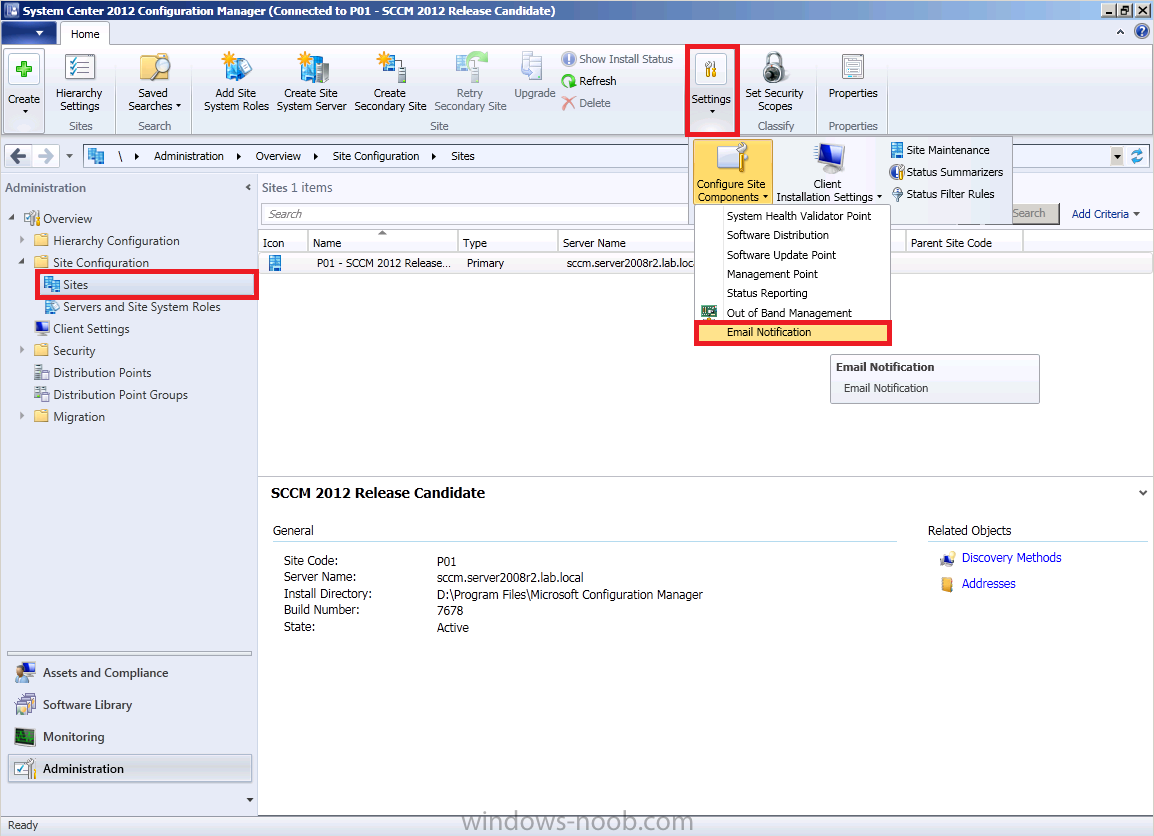The image size is (1154, 836).
Task: Collapse the site details pane chevron
Action: 1142,493
